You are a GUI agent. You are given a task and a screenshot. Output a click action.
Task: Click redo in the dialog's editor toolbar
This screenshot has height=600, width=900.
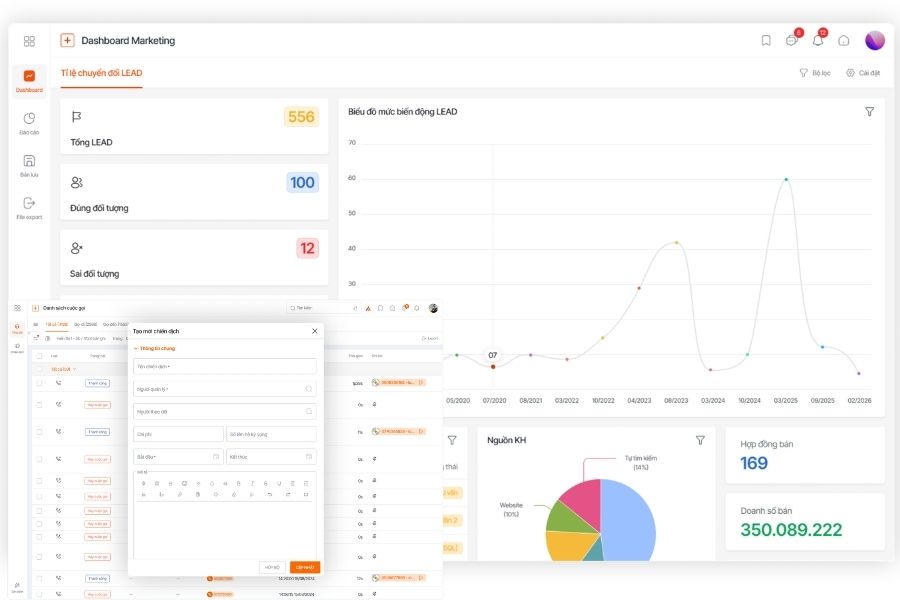pos(288,494)
